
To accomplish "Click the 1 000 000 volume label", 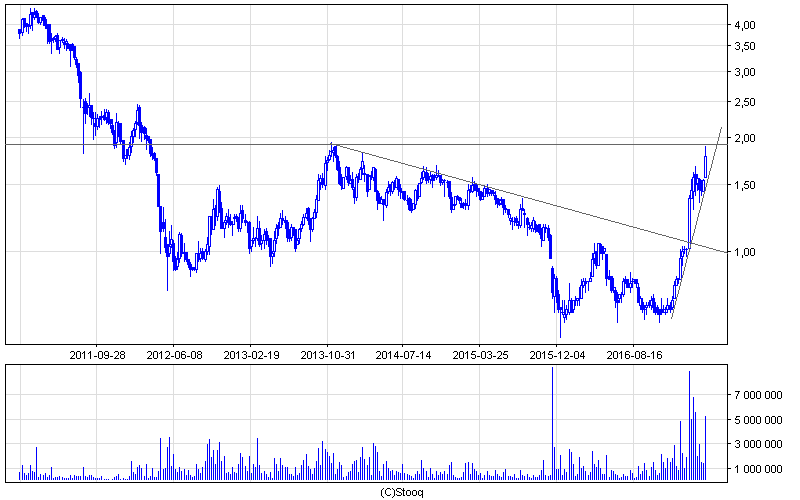I will pos(758,469).
